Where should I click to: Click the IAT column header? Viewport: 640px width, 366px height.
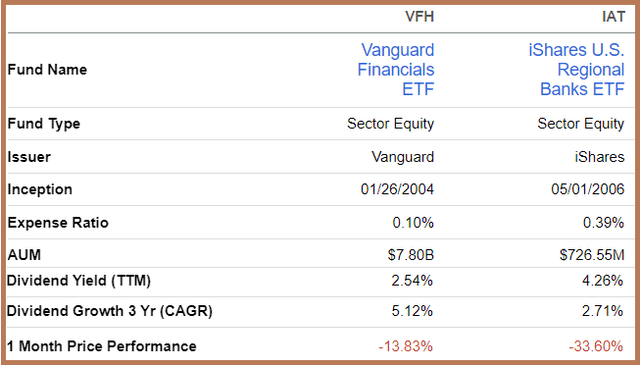(x=613, y=17)
